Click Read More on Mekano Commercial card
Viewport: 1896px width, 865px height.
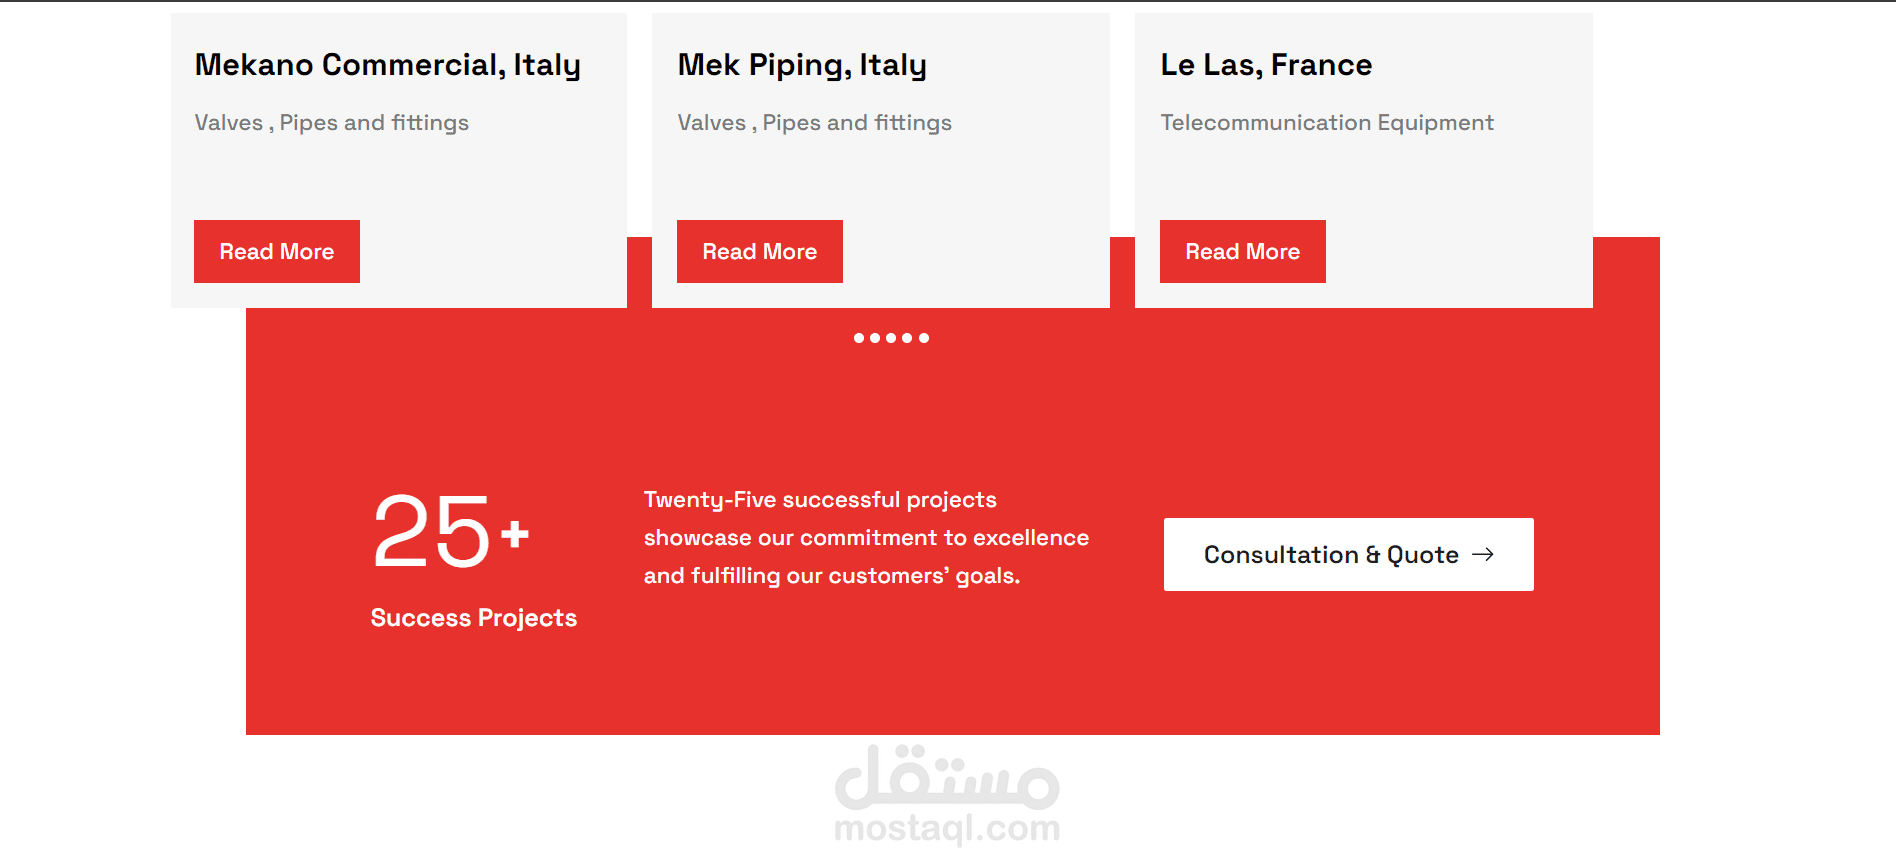pyautogui.click(x=277, y=252)
